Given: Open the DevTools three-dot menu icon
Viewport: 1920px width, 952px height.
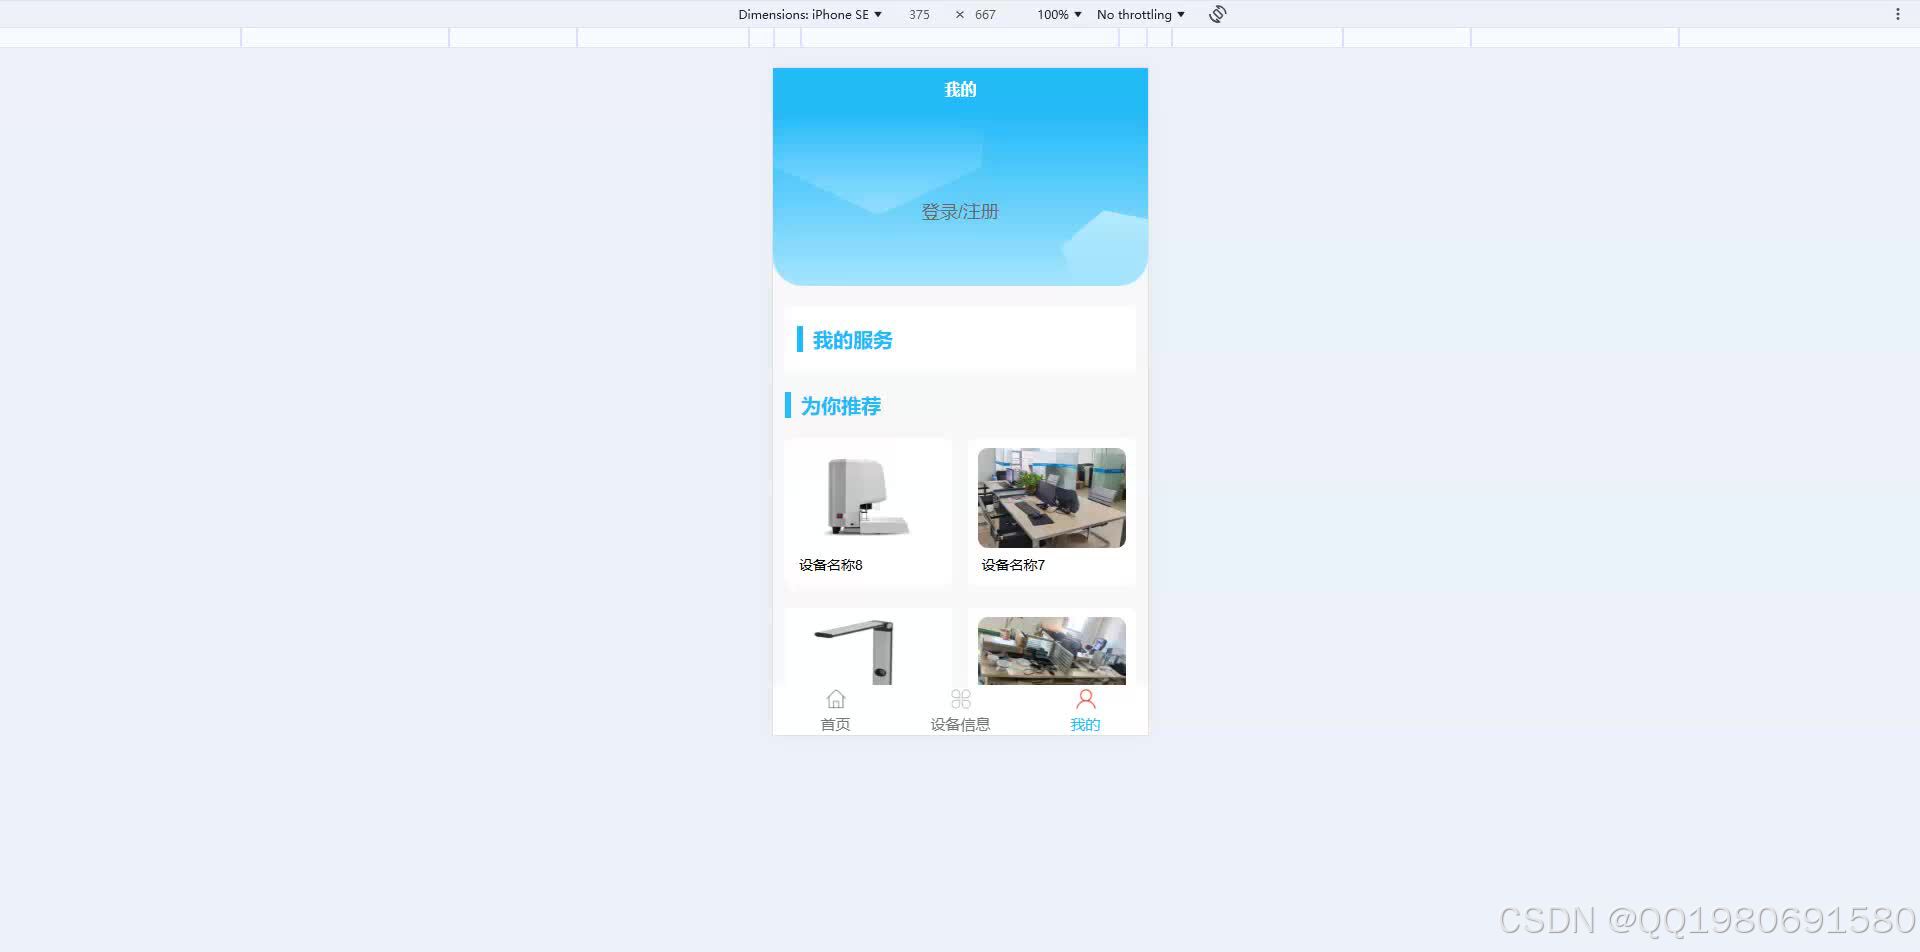Looking at the screenshot, I should [1898, 13].
